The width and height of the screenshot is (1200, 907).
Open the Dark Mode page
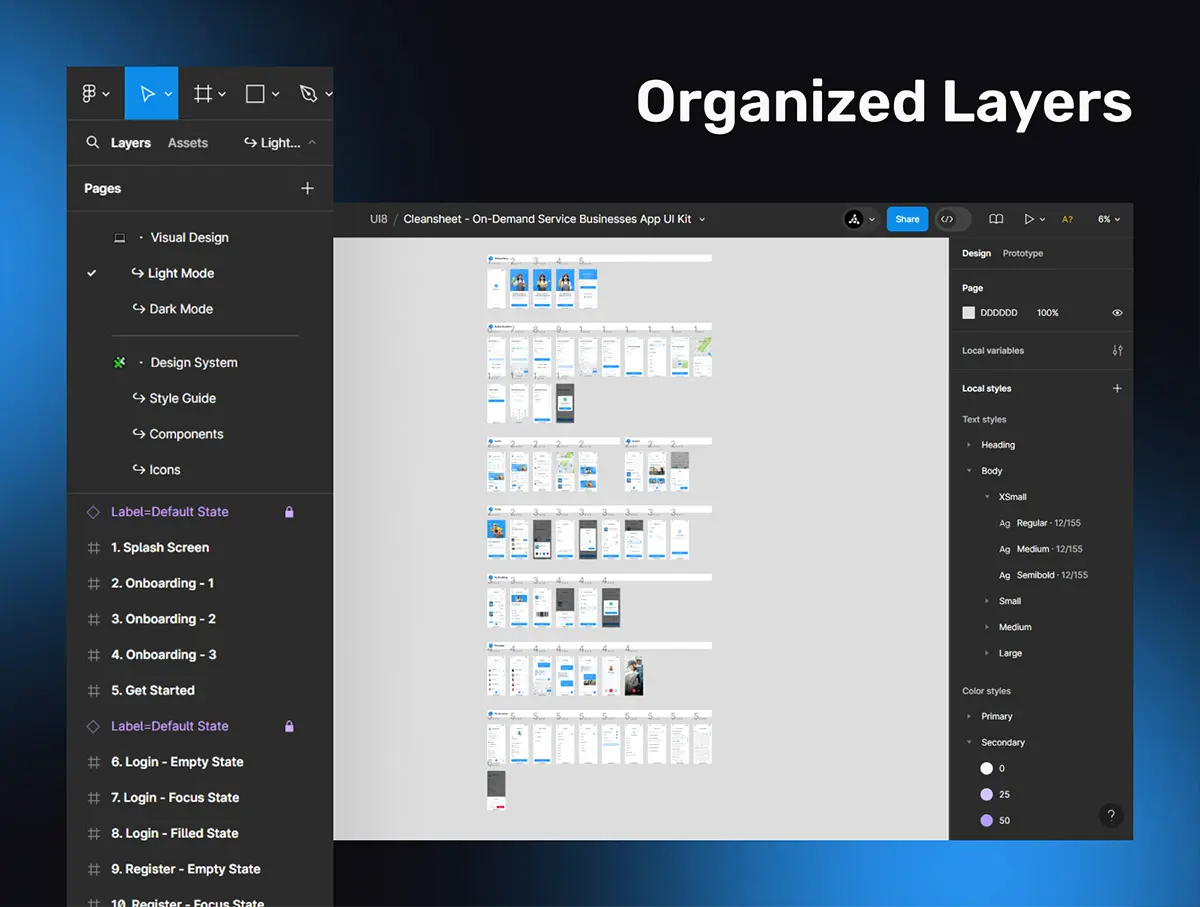coord(181,309)
